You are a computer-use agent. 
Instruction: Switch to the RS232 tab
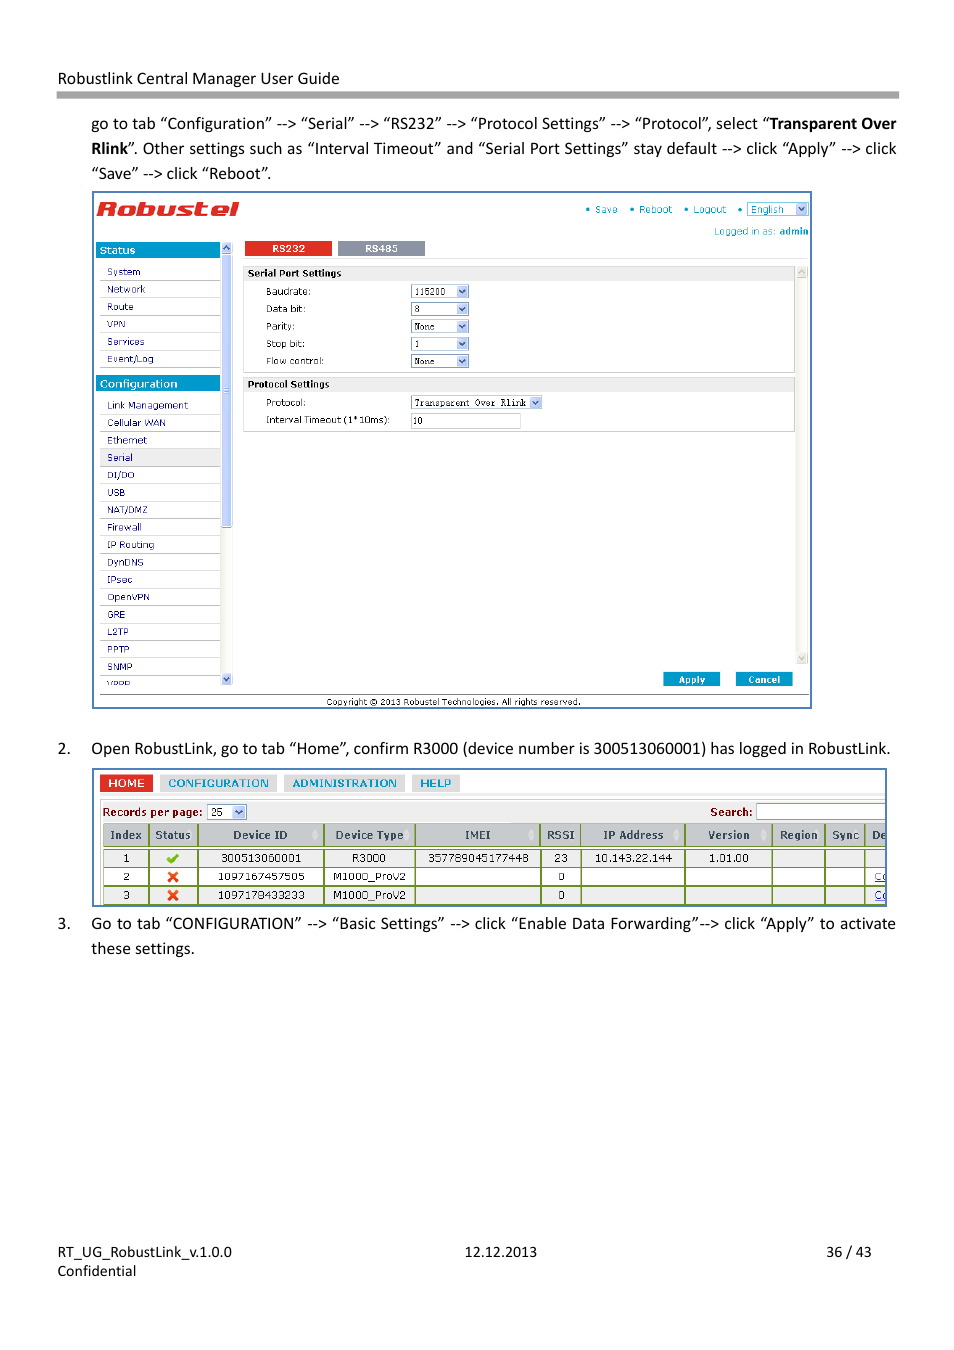point(288,248)
